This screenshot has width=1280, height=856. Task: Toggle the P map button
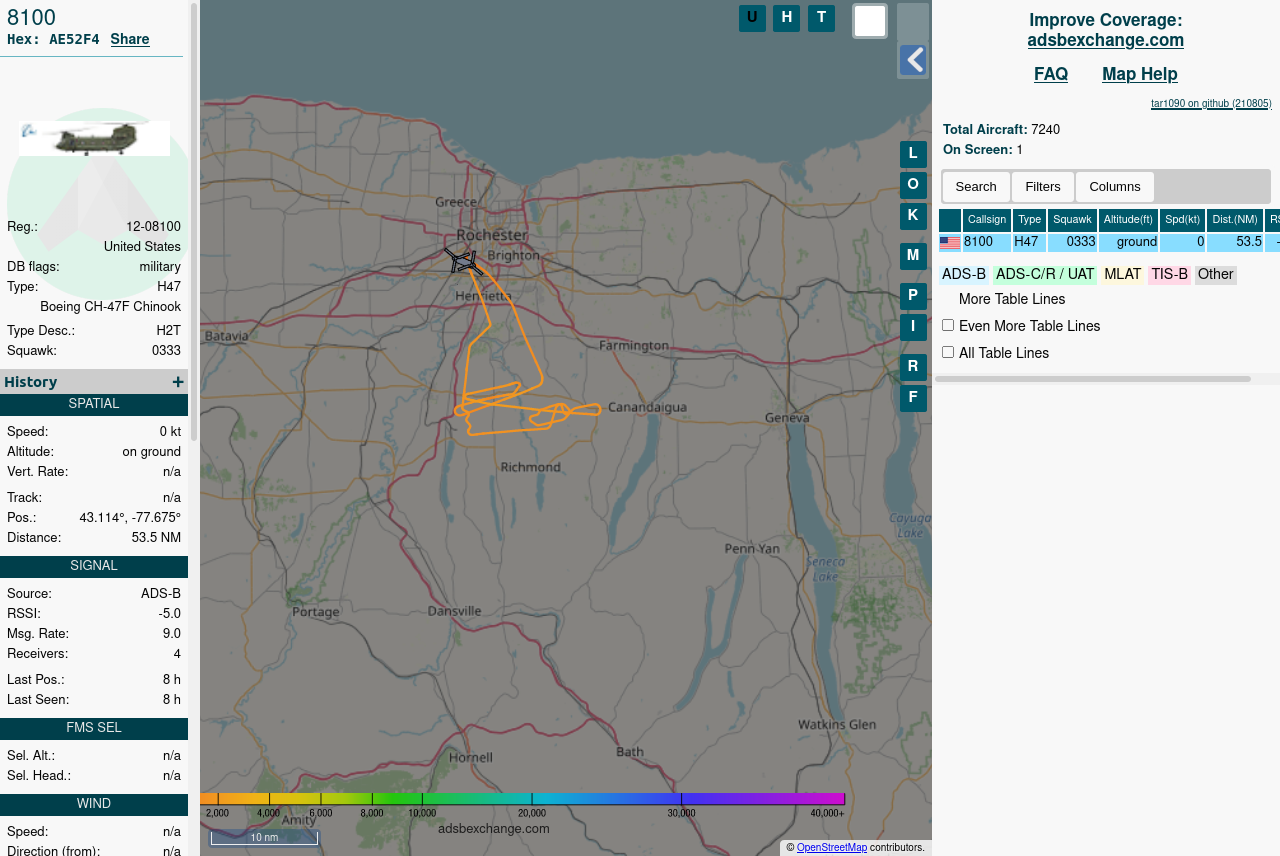pos(913,296)
